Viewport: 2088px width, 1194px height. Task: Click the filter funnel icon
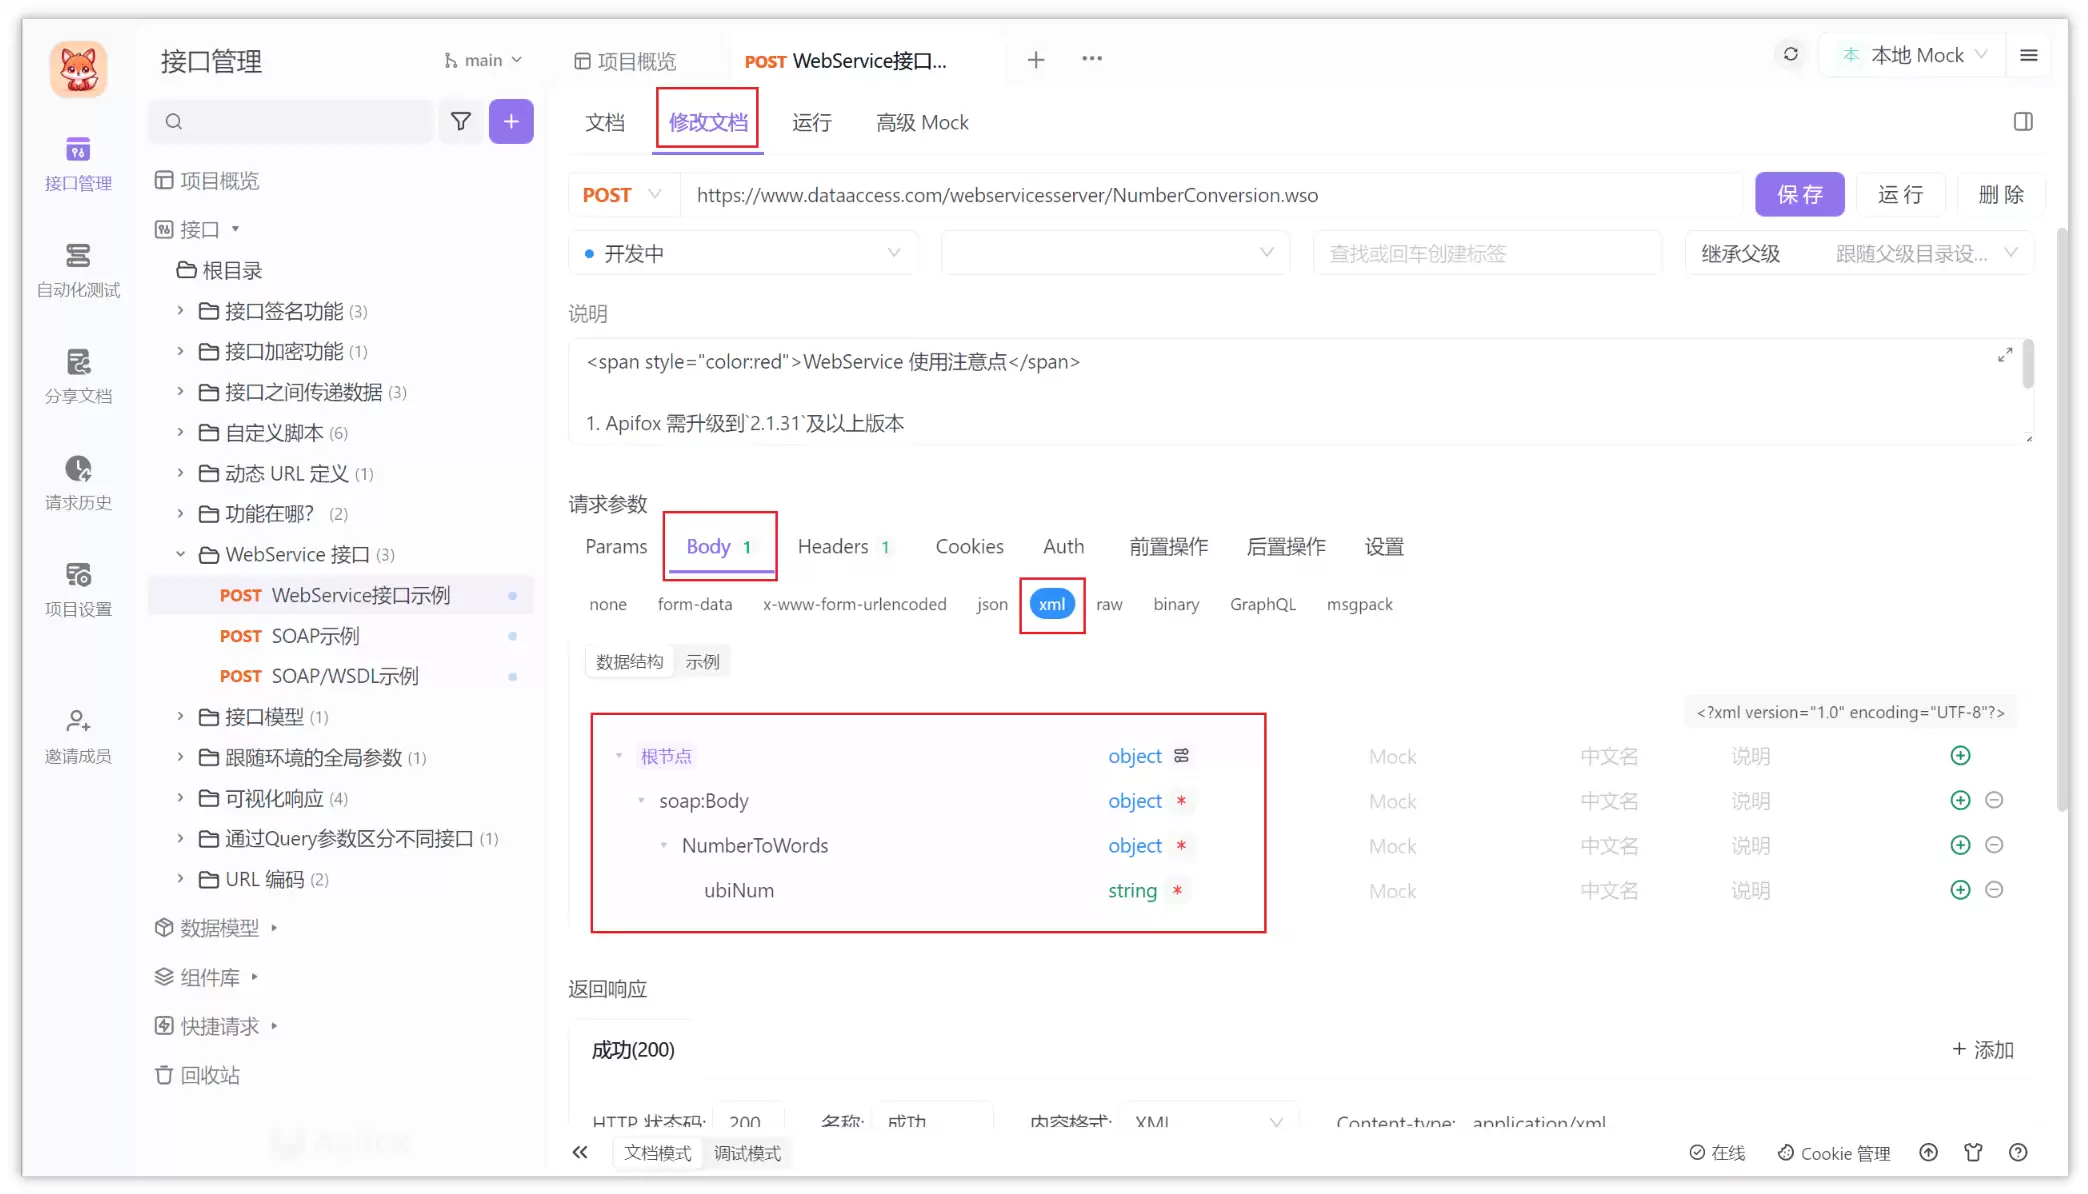461,121
